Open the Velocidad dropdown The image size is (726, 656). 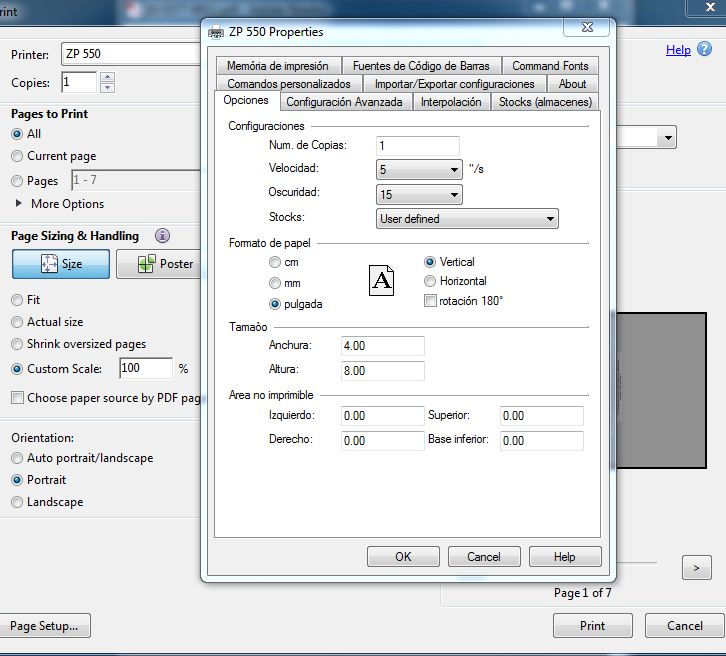(419, 170)
